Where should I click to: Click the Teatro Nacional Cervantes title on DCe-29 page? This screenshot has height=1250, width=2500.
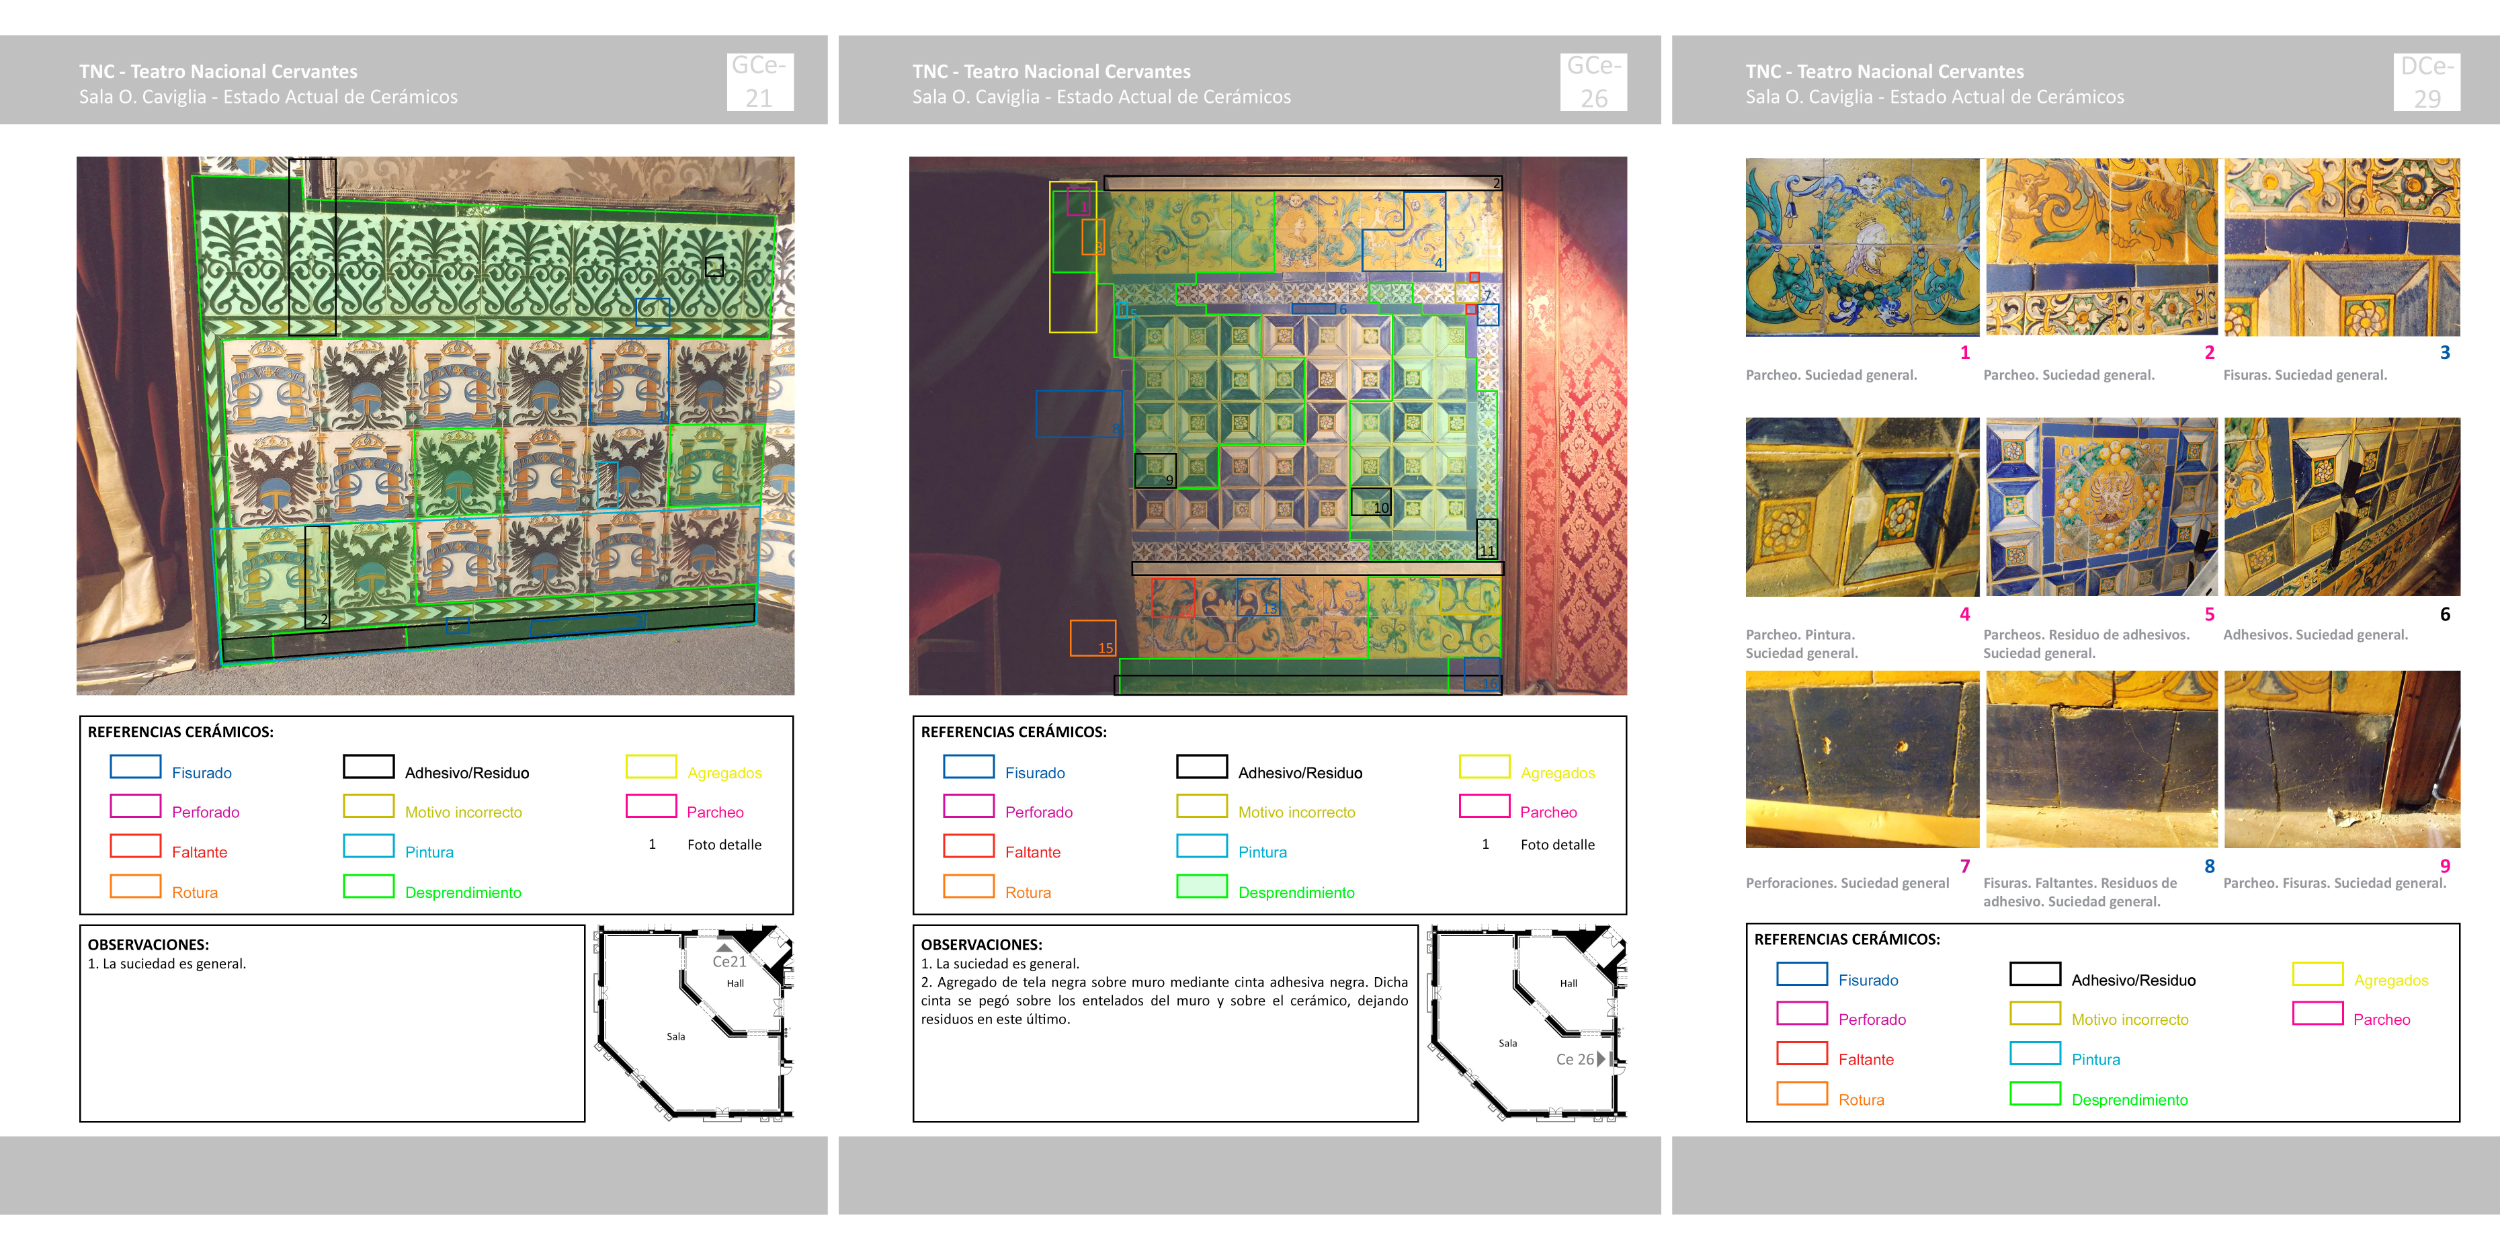tap(1885, 72)
